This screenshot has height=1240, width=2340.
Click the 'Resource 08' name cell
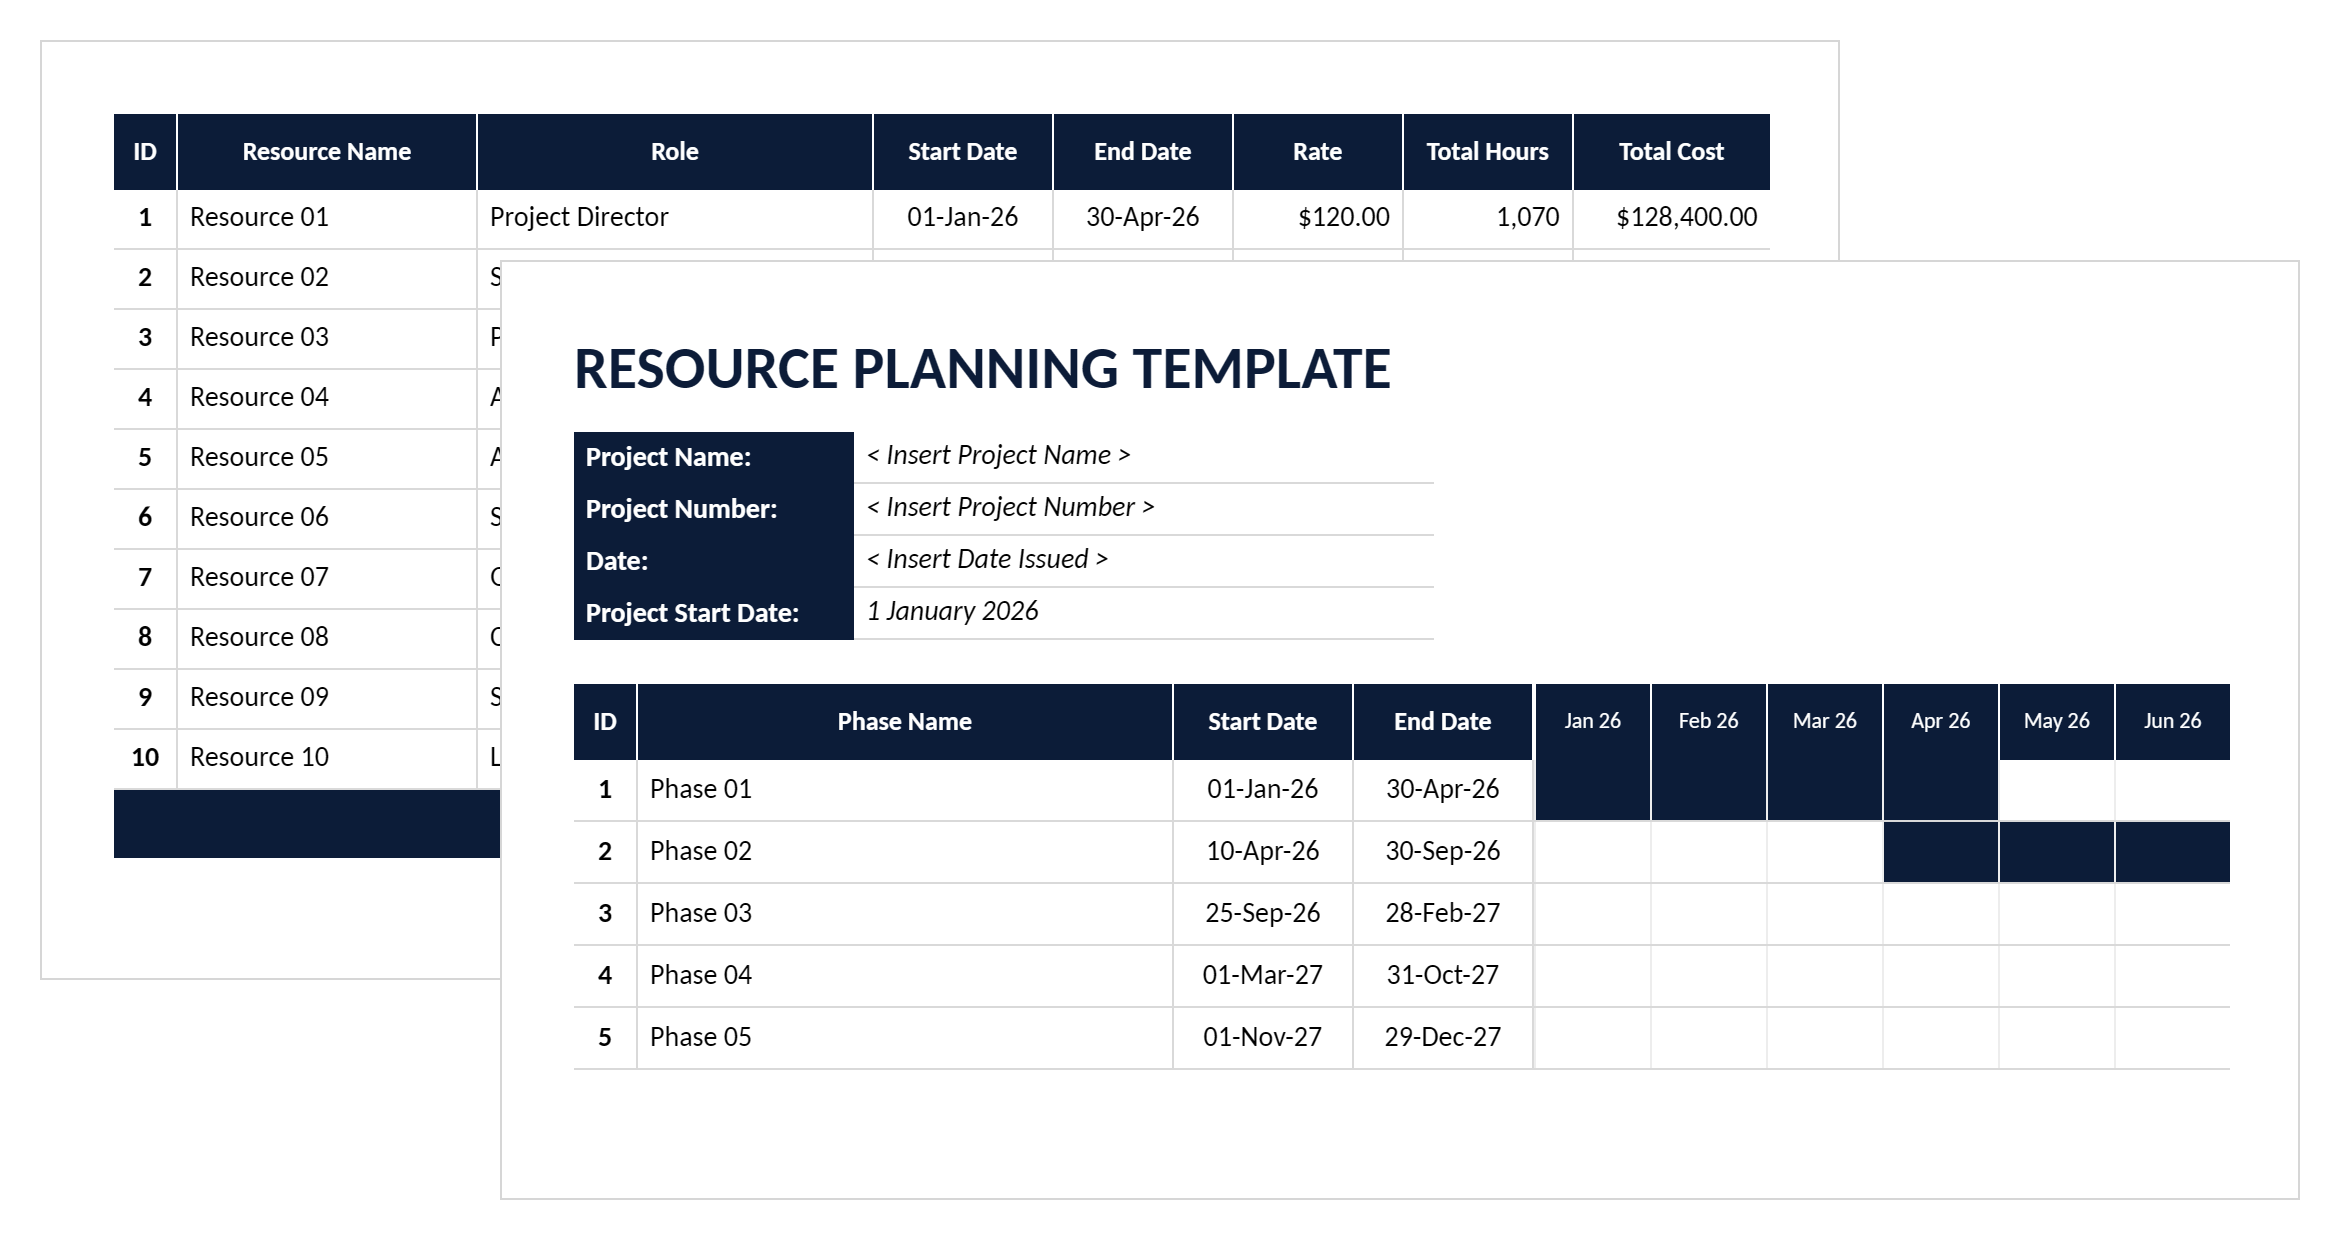pyautogui.click(x=326, y=638)
